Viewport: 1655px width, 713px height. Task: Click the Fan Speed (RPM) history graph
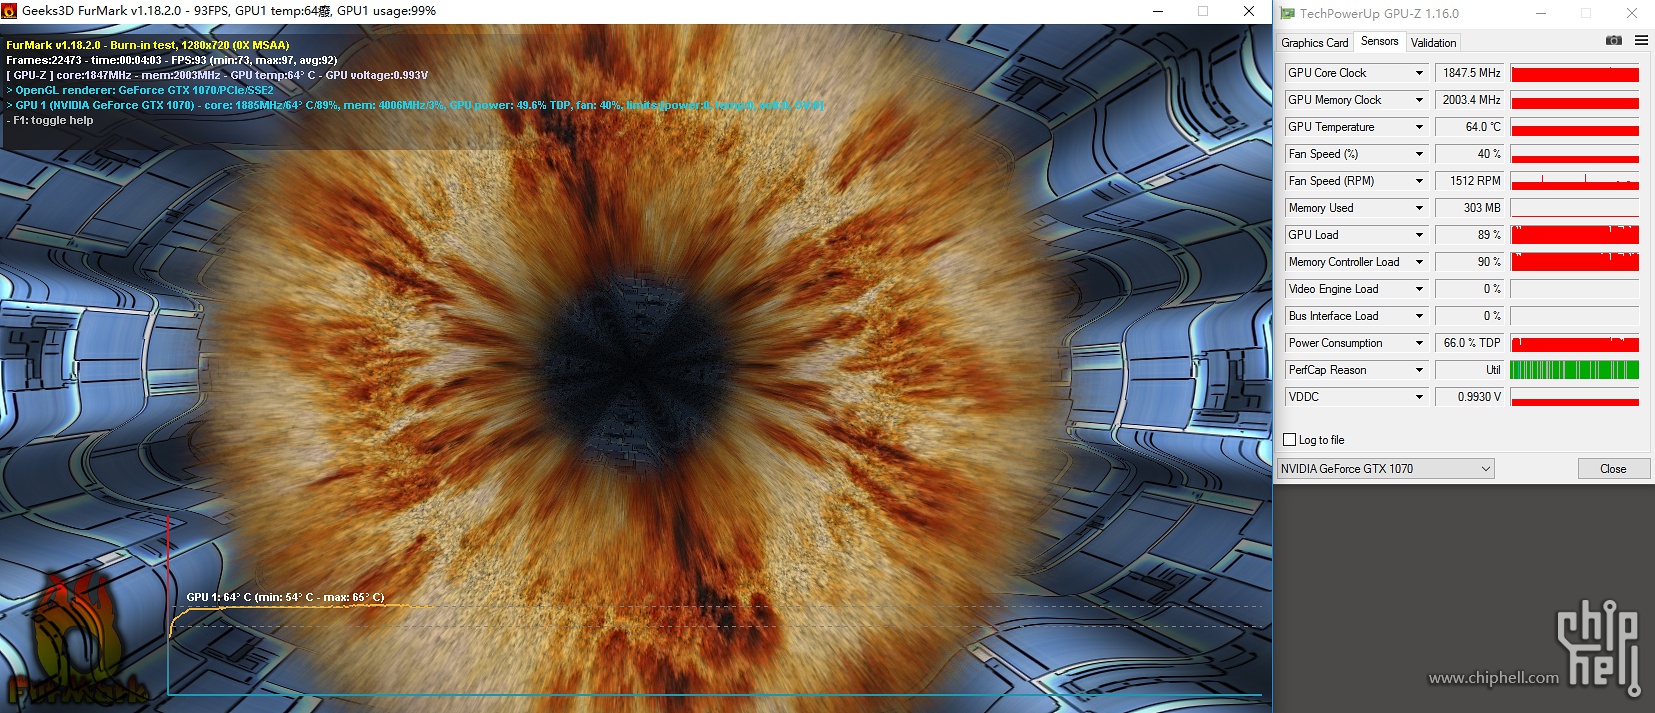[1575, 181]
